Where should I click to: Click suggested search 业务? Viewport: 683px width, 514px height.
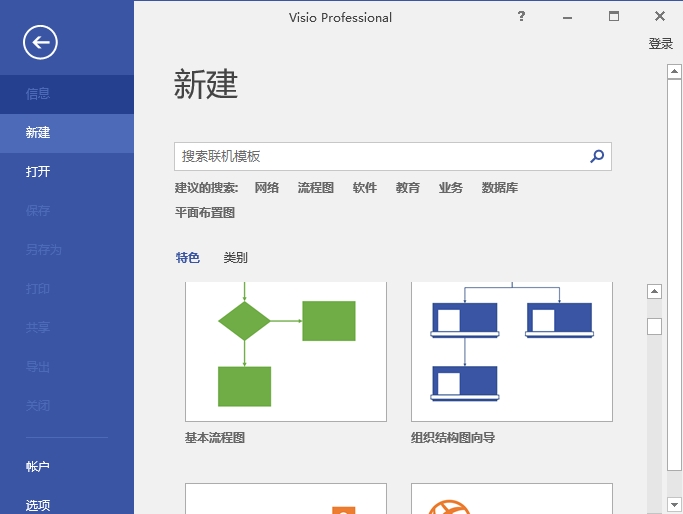(450, 188)
